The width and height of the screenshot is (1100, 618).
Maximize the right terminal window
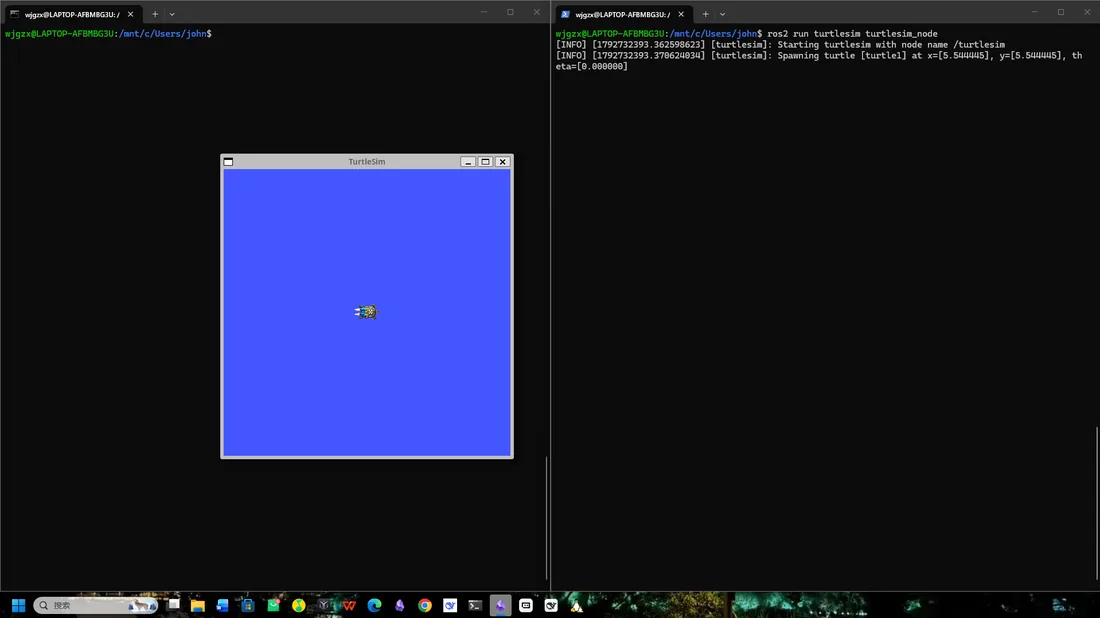pos(1061,12)
